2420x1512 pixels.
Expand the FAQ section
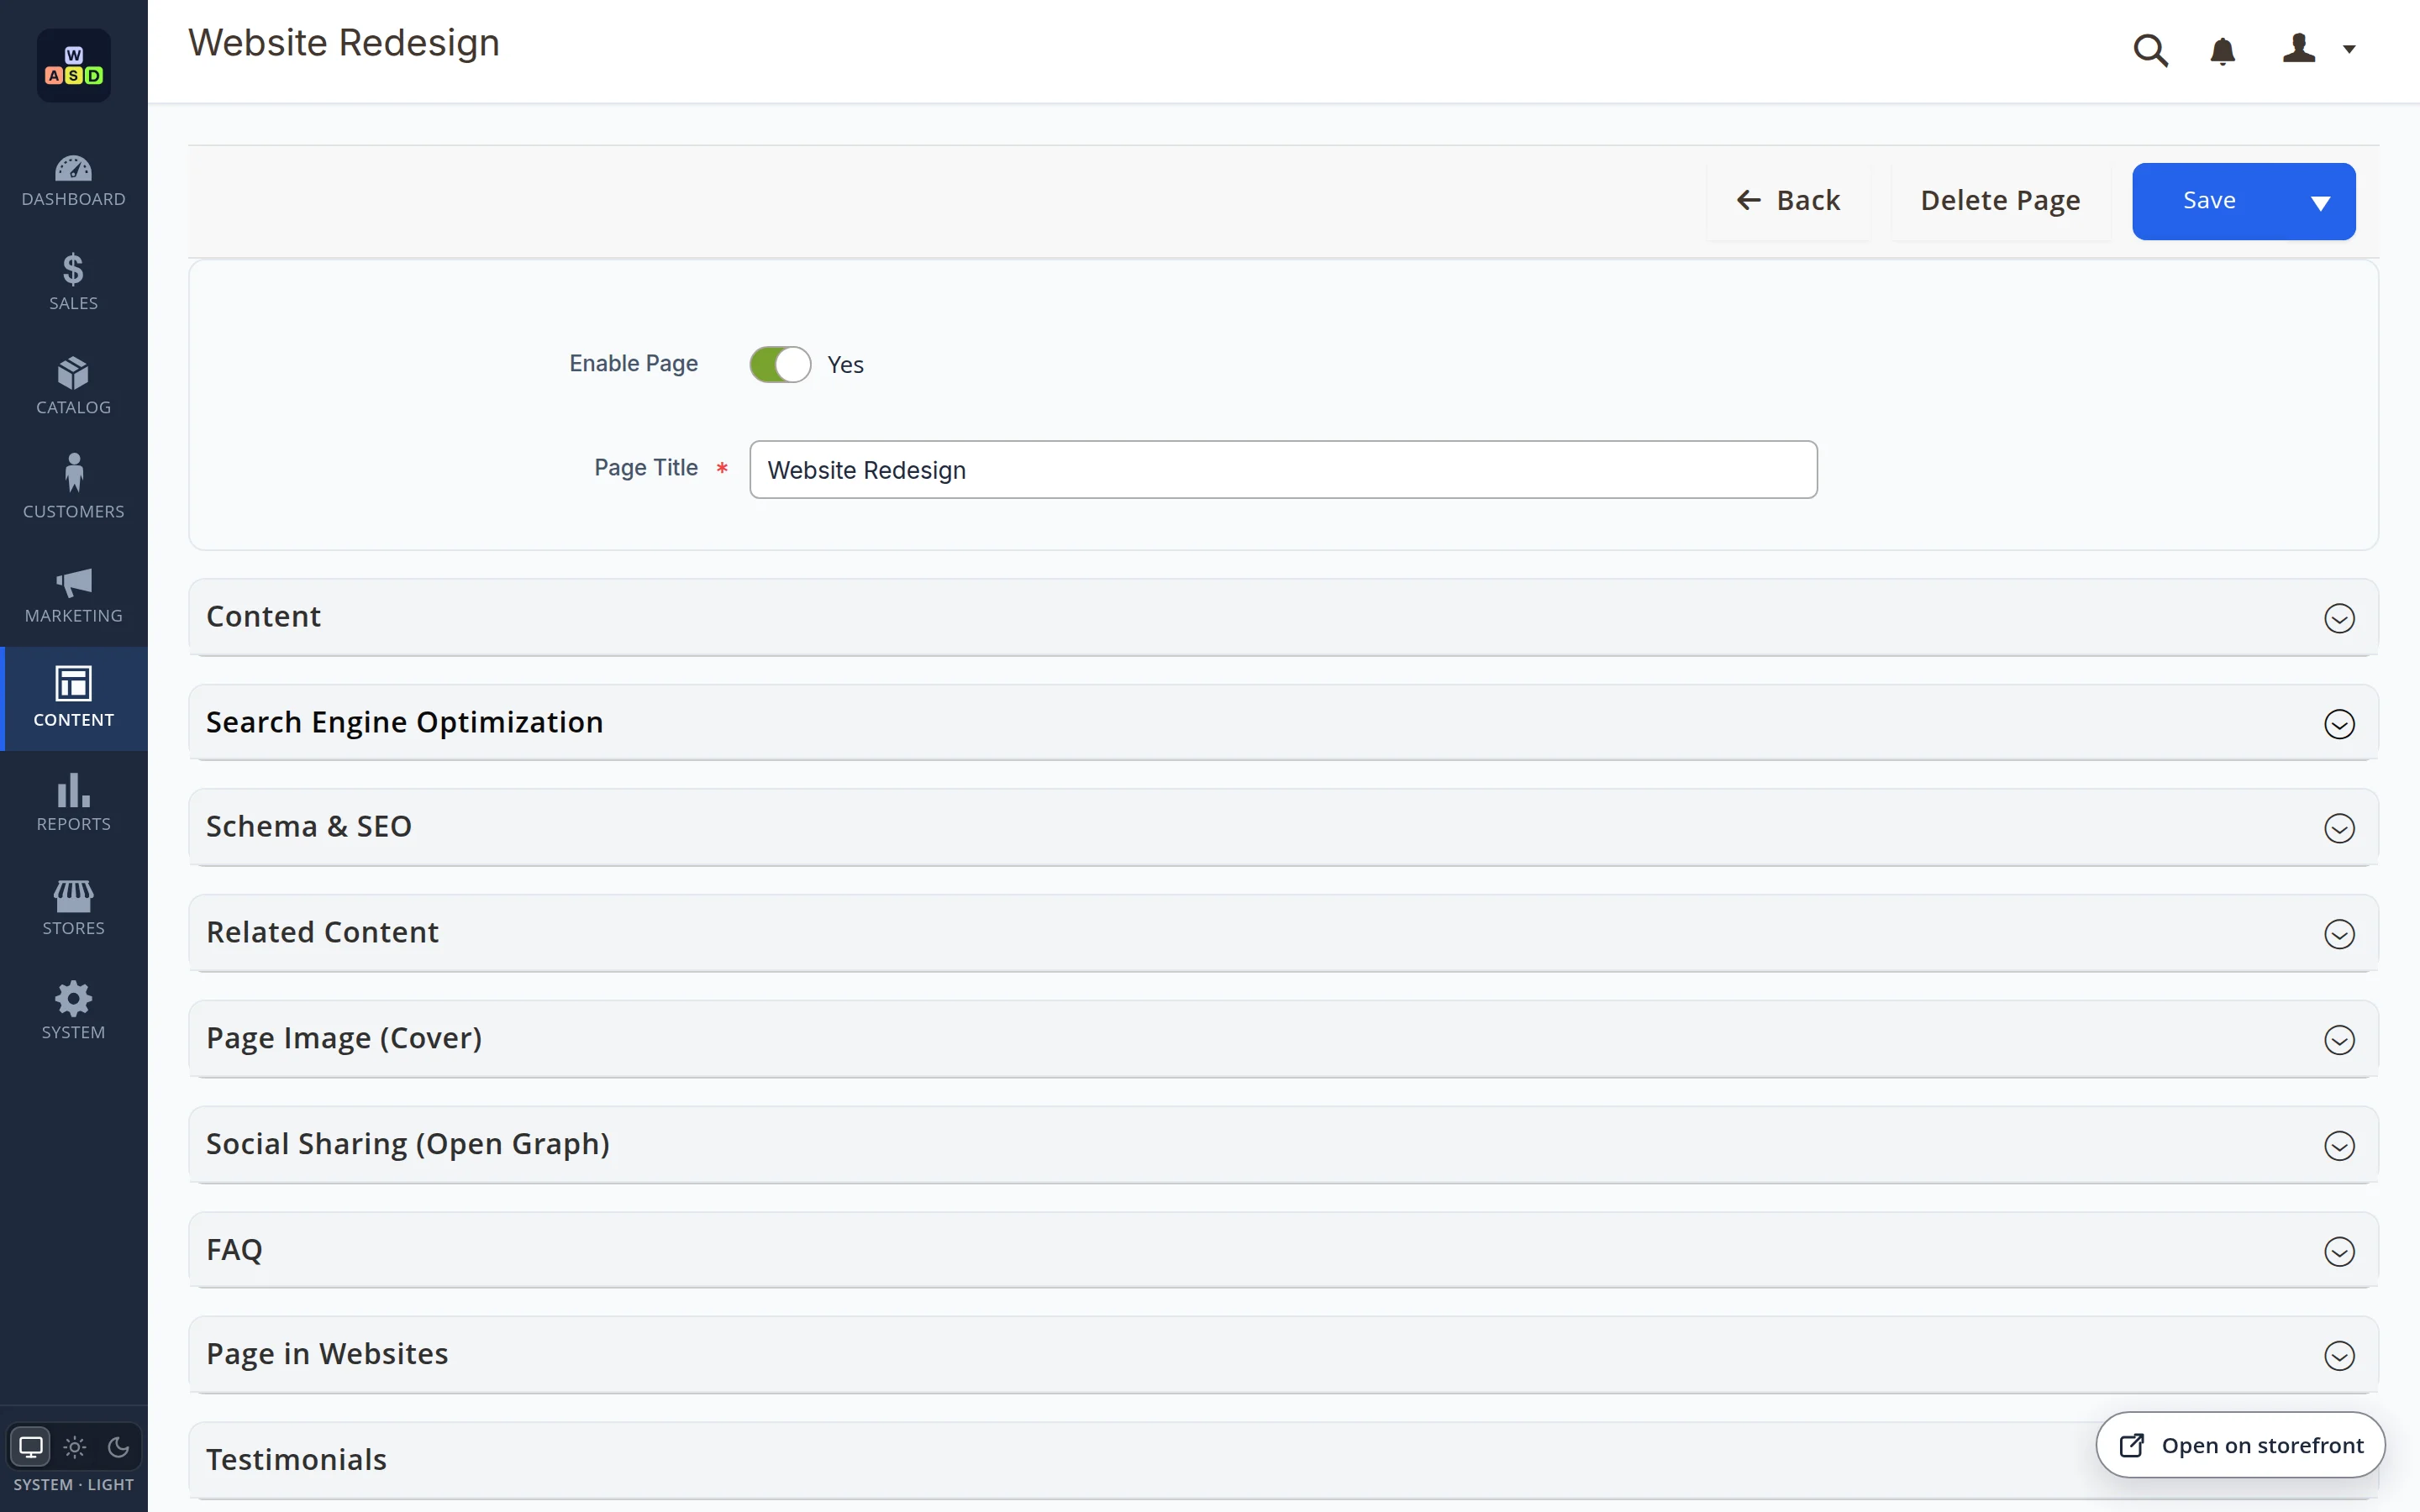tap(1283, 1250)
